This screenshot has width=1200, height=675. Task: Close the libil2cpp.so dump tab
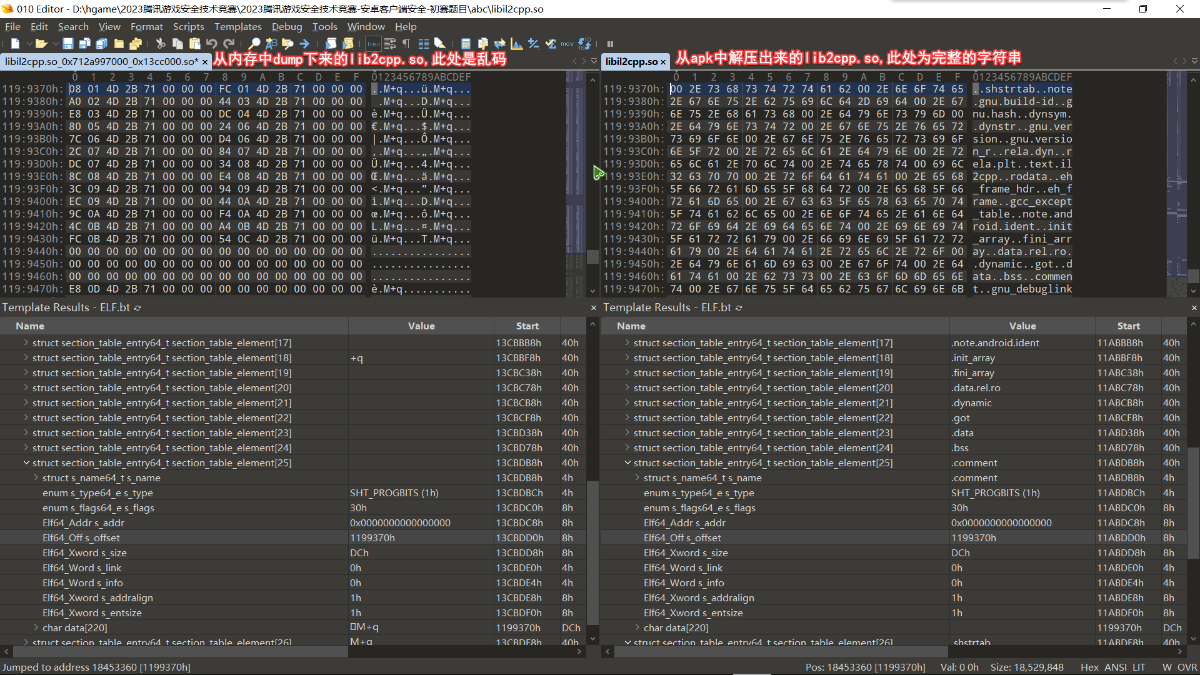click(205, 61)
